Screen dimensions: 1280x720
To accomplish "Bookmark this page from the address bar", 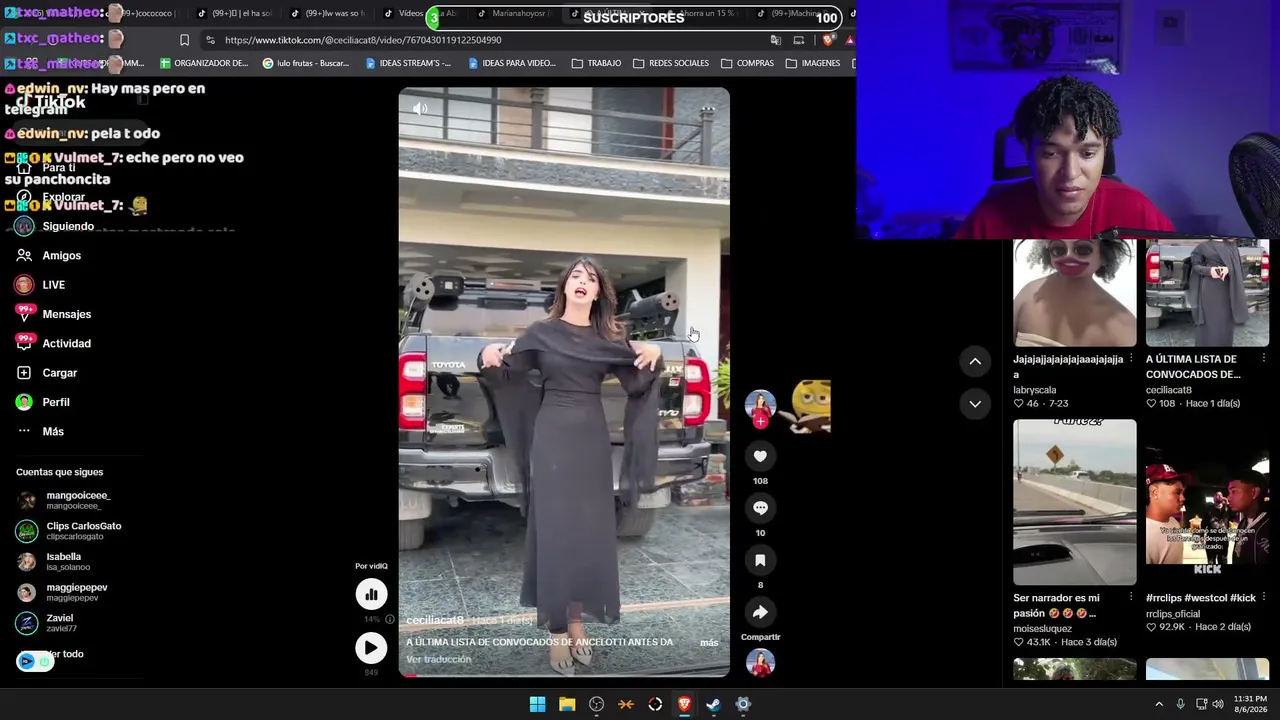I will pos(184,40).
